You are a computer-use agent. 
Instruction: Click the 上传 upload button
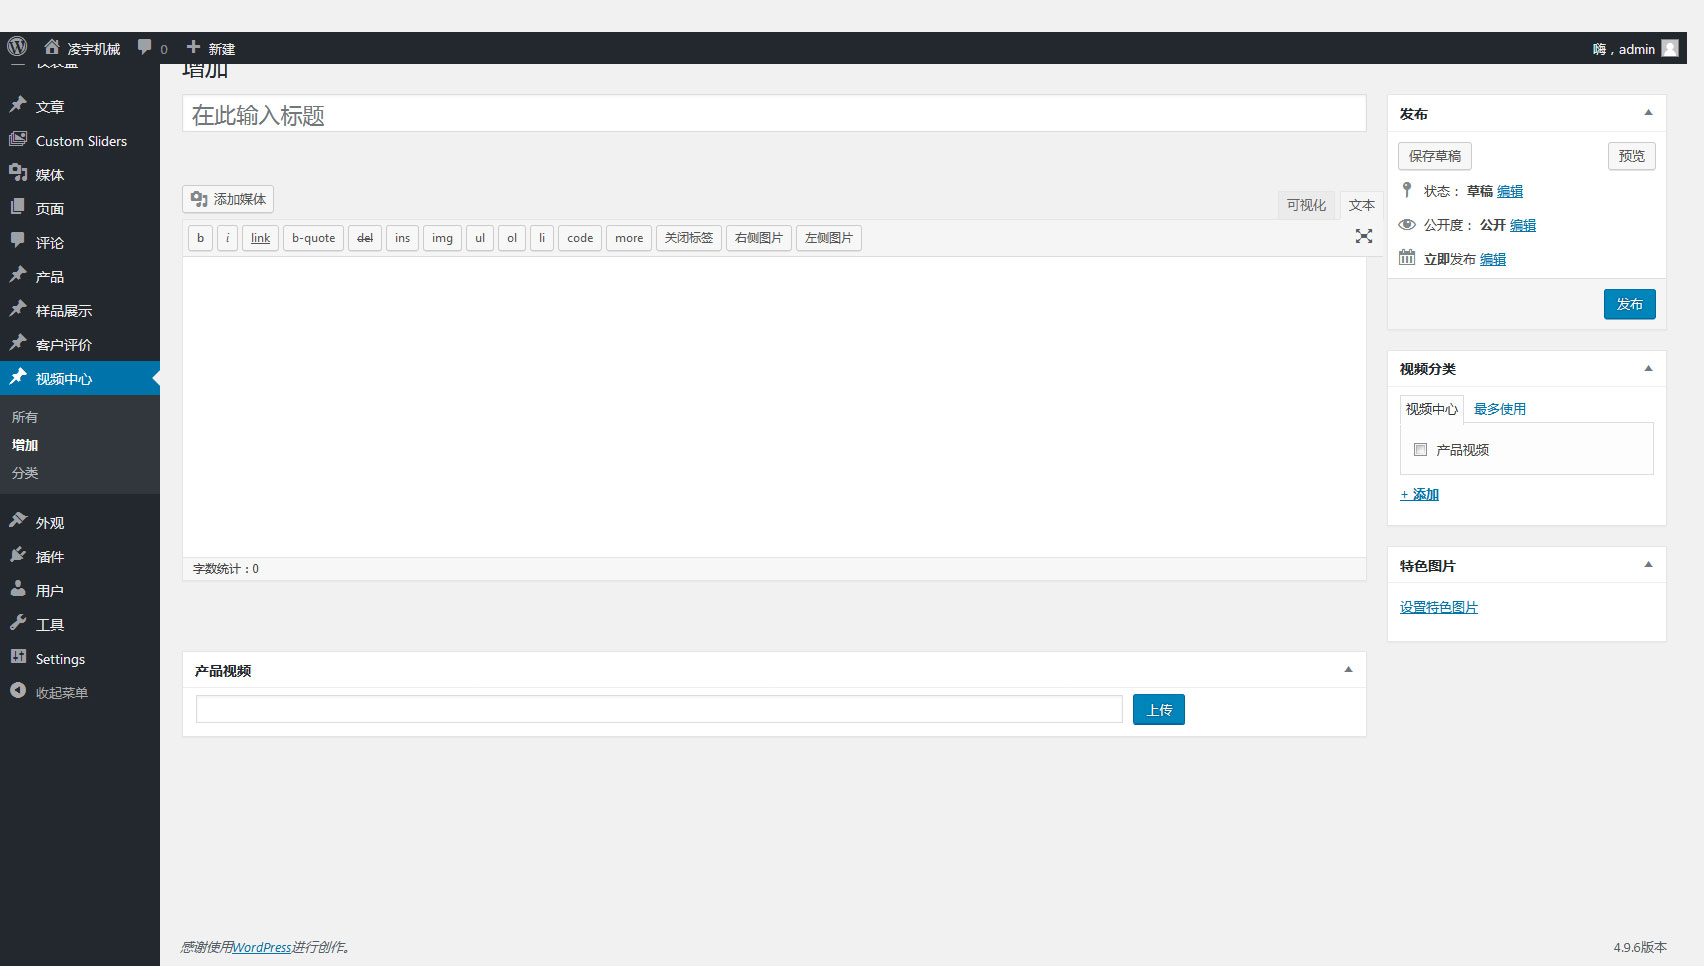[1159, 710]
